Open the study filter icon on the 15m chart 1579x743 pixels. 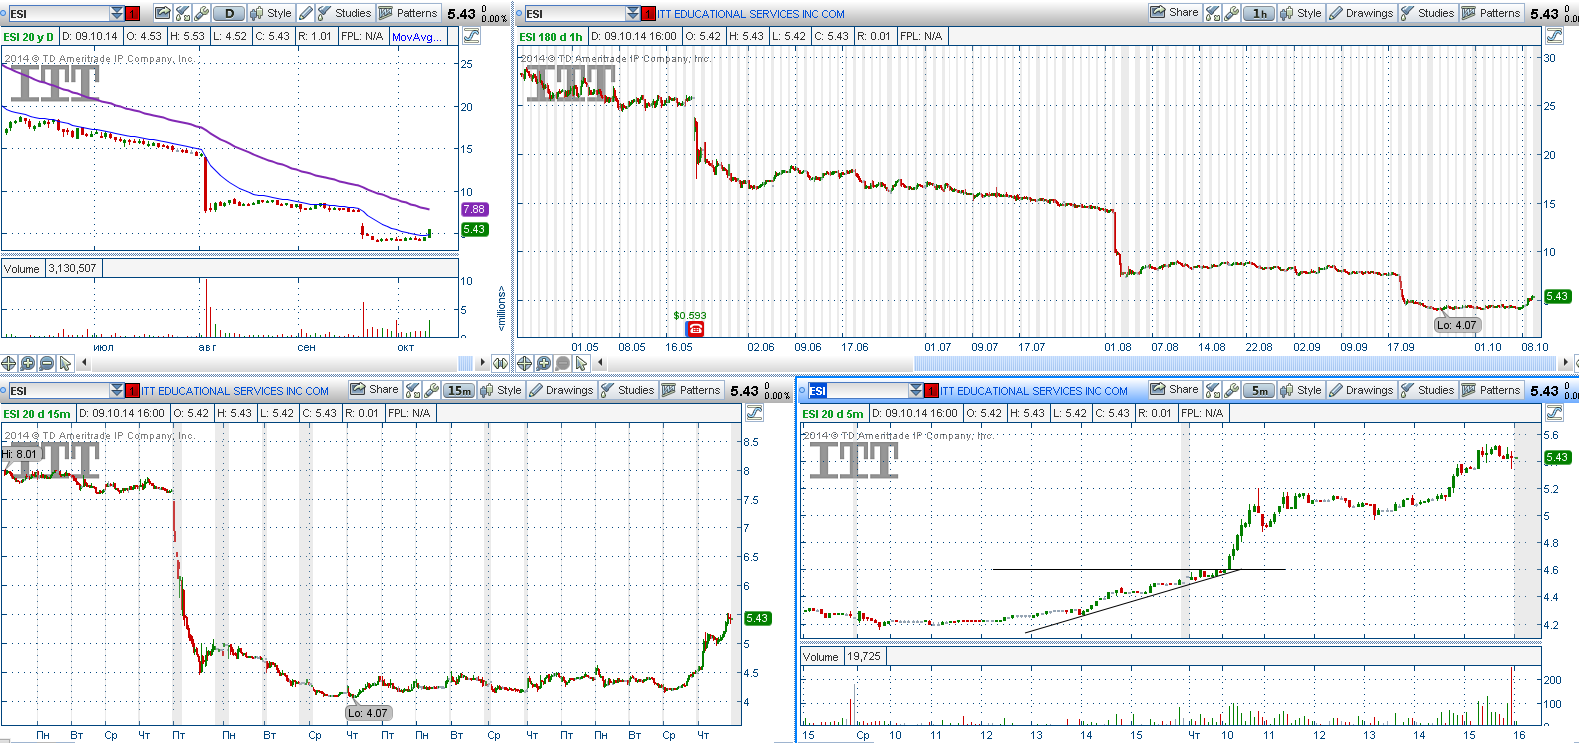[x=413, y=390]
